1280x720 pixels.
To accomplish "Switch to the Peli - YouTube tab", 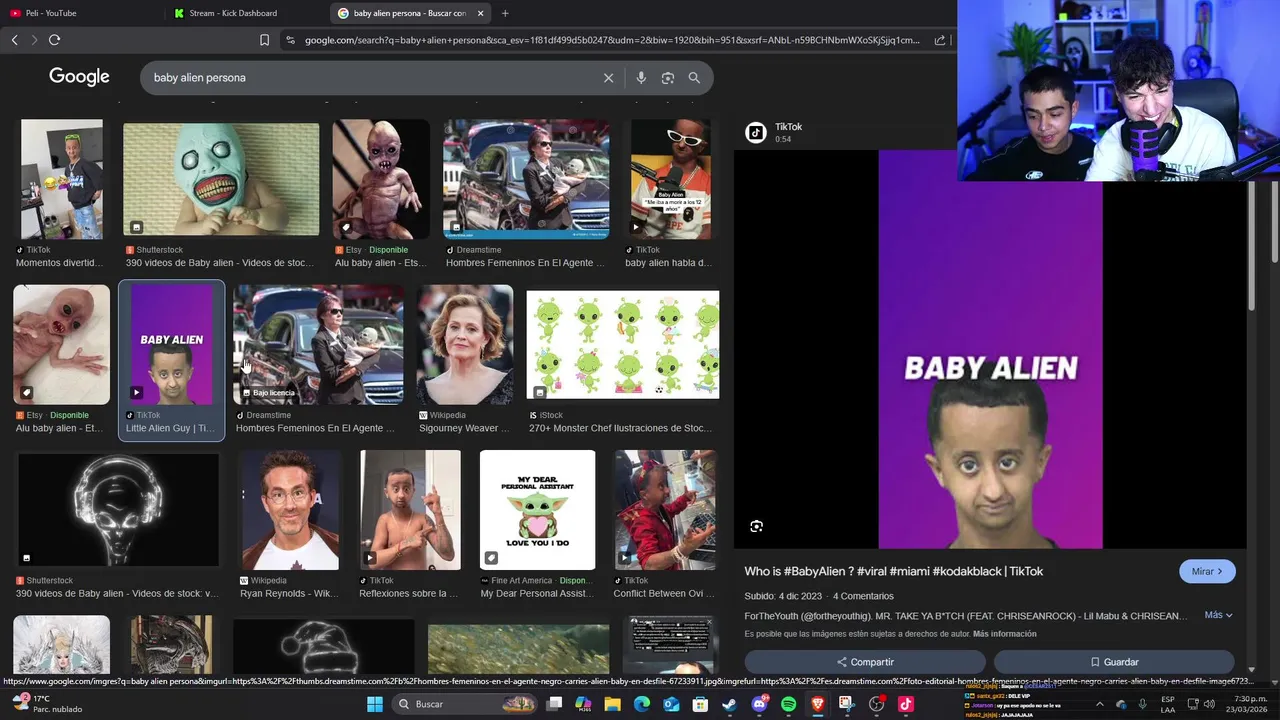I will click(x=79, y=13).
